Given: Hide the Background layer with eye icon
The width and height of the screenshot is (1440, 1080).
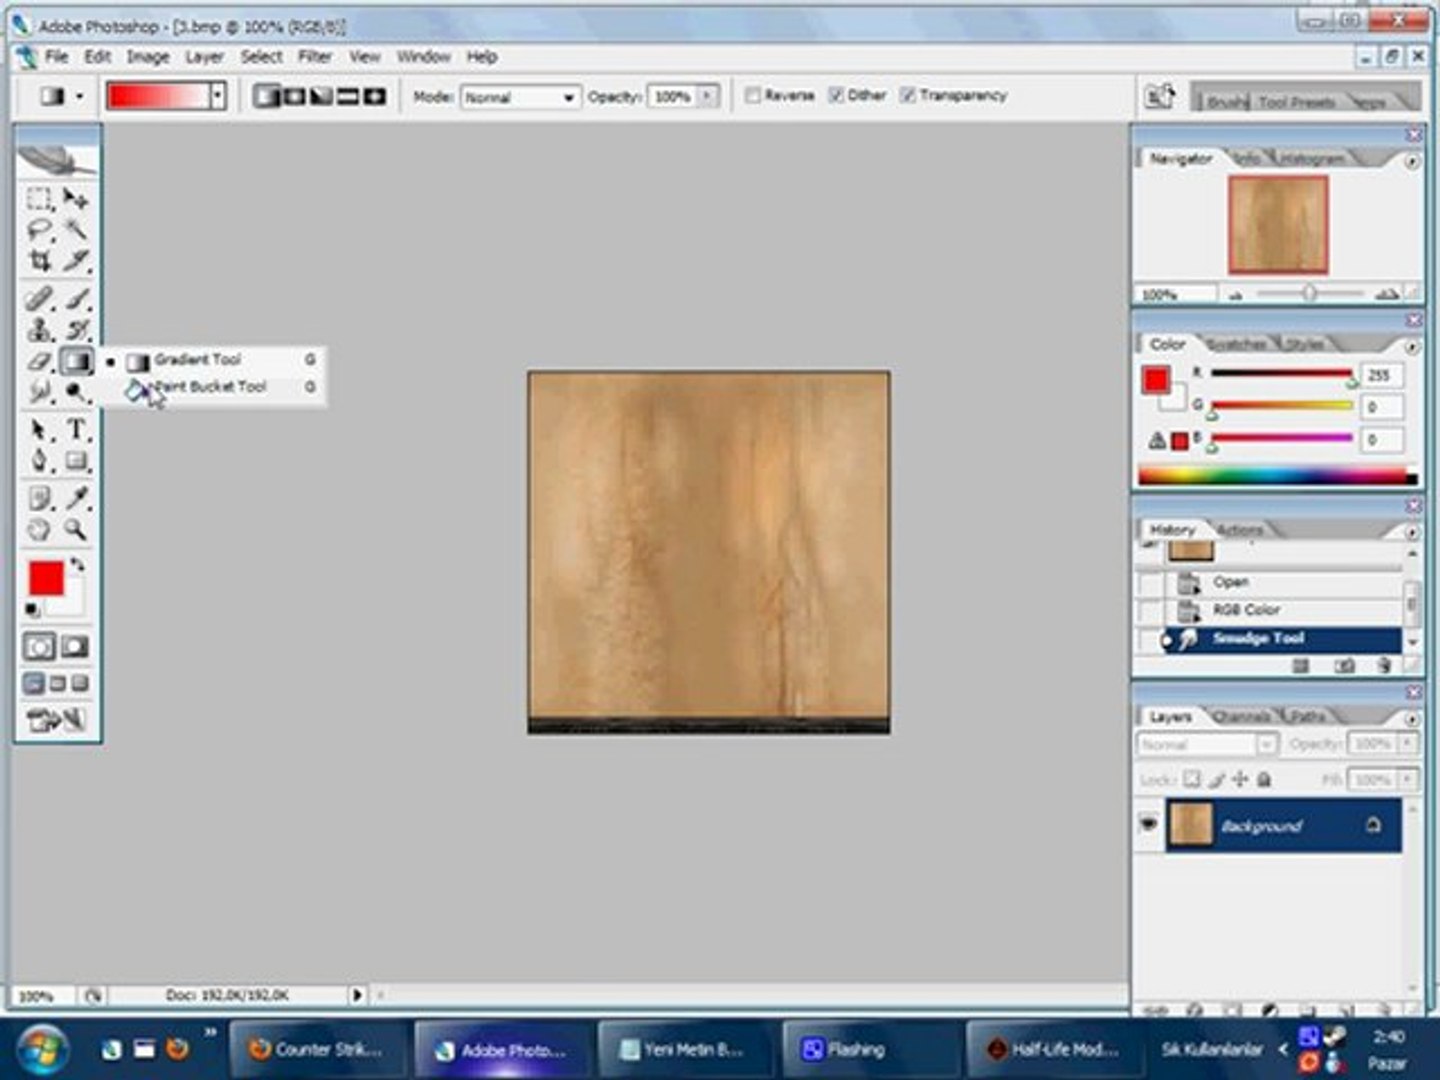Looking at the screenshot, I should [1148, 824].
